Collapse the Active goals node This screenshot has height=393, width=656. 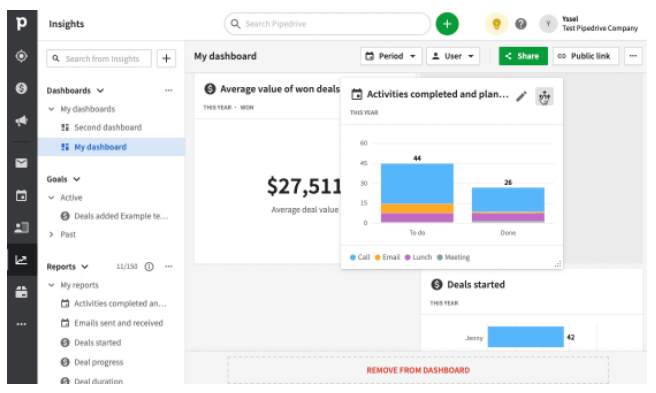coord(51,198)
